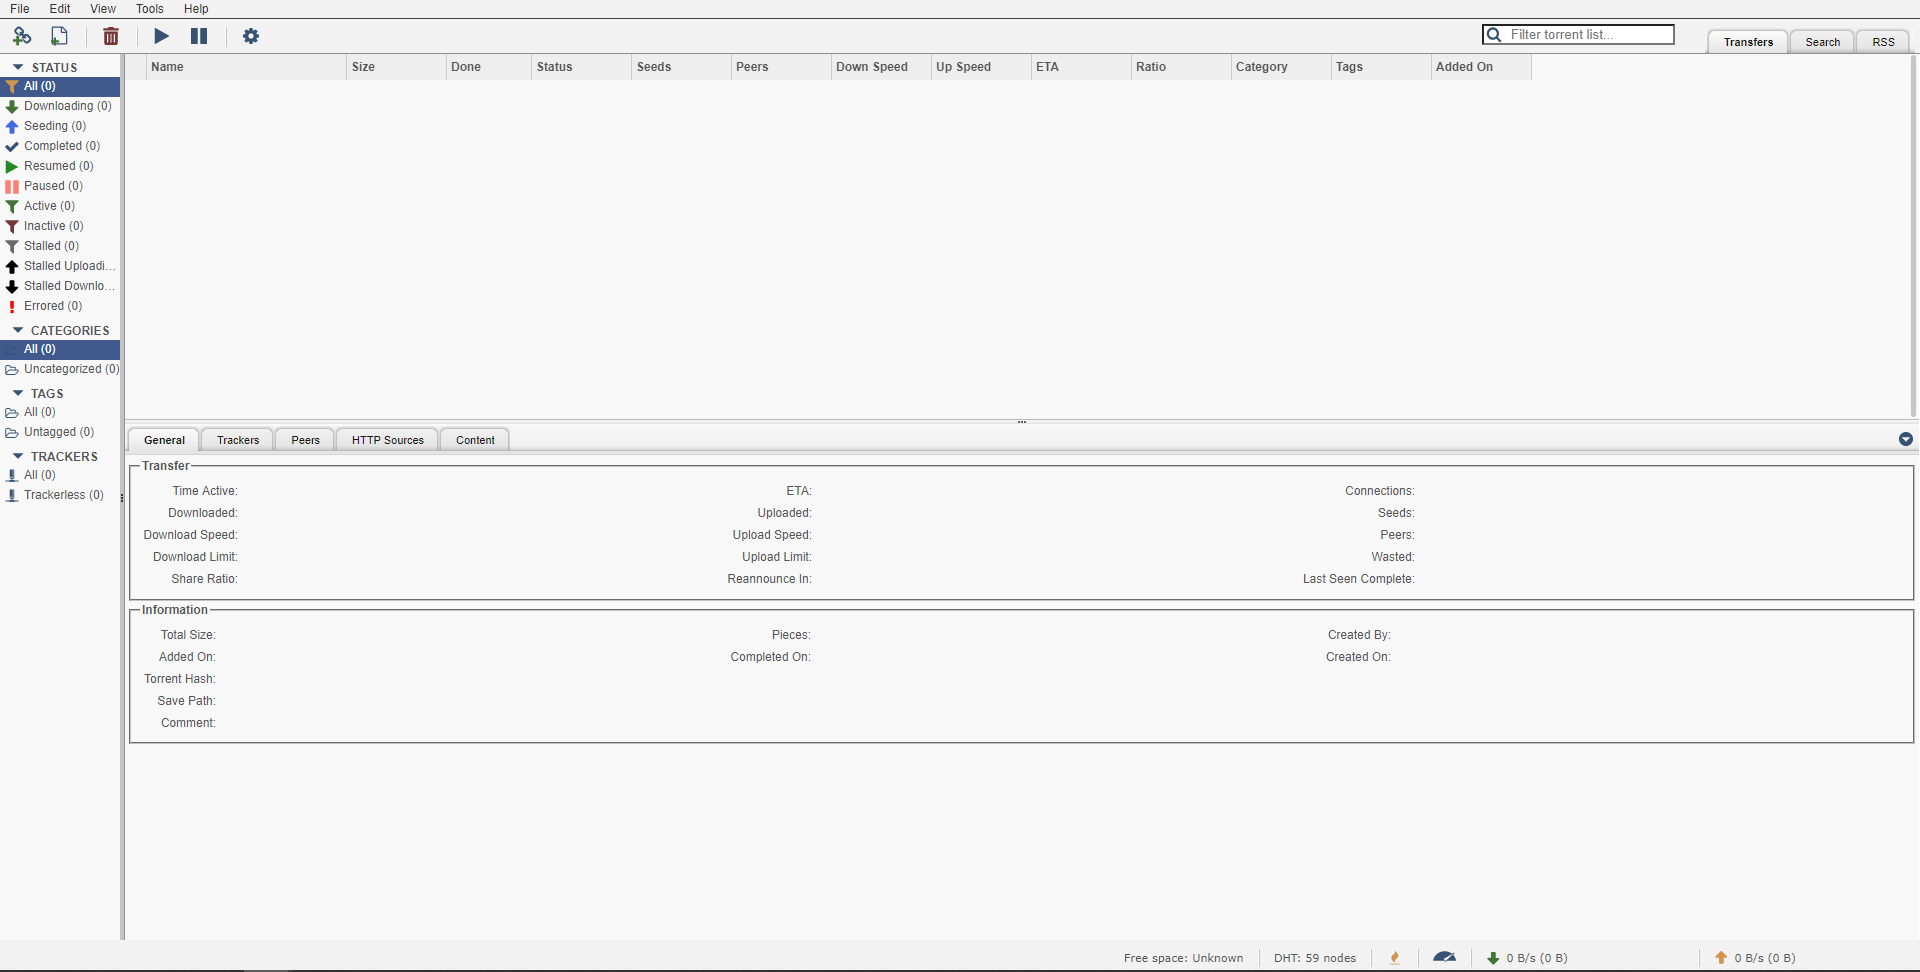Viewport: 1920px width, 972px height.
Task: Click the Filter torrent list search field
Action: tap(1578, 35)
